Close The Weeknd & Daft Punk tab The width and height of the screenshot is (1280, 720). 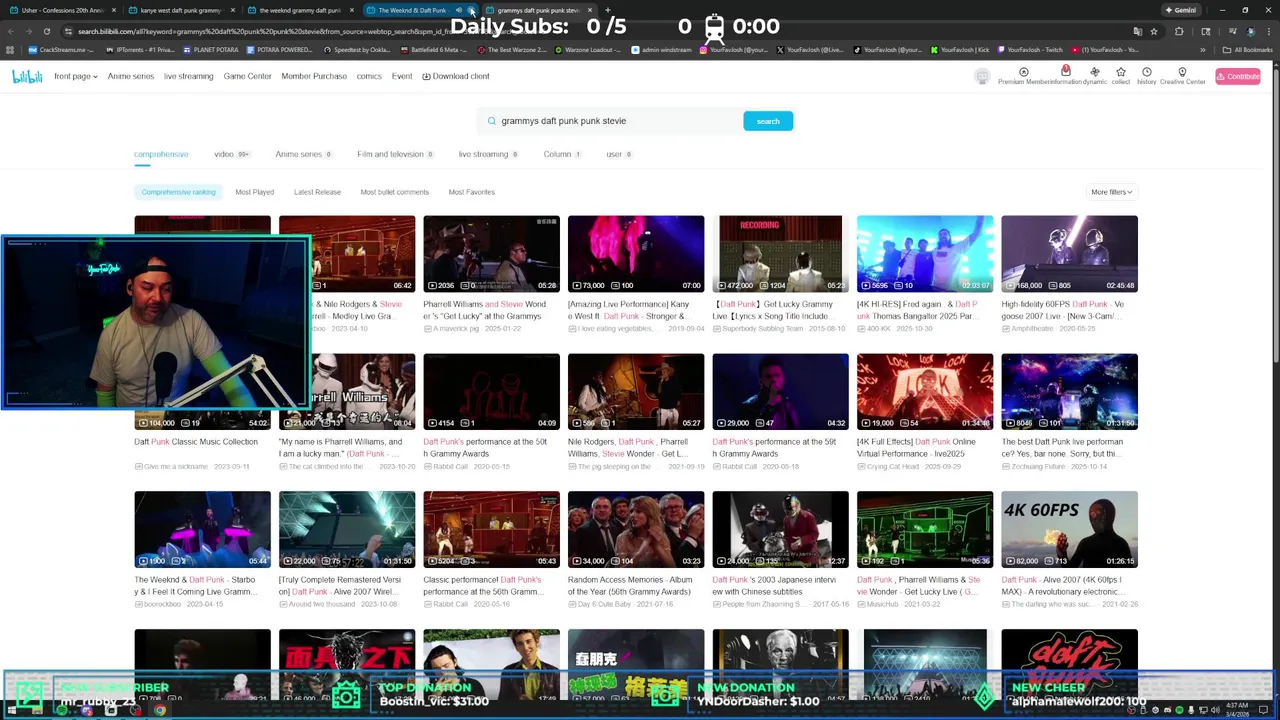coord(471,10)
